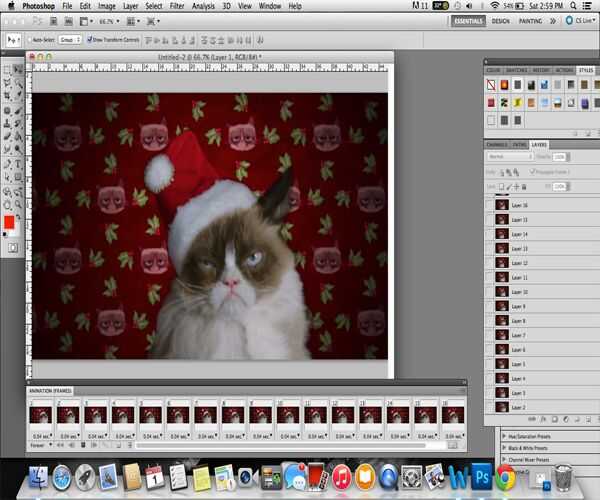Toggle visibility of Layer 7
This screenshot has width=600, height=500.
489,335
